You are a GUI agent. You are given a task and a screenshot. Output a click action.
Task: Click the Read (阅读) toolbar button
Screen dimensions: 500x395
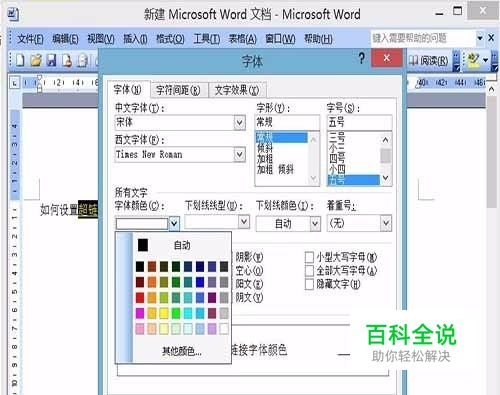(429, 61)
